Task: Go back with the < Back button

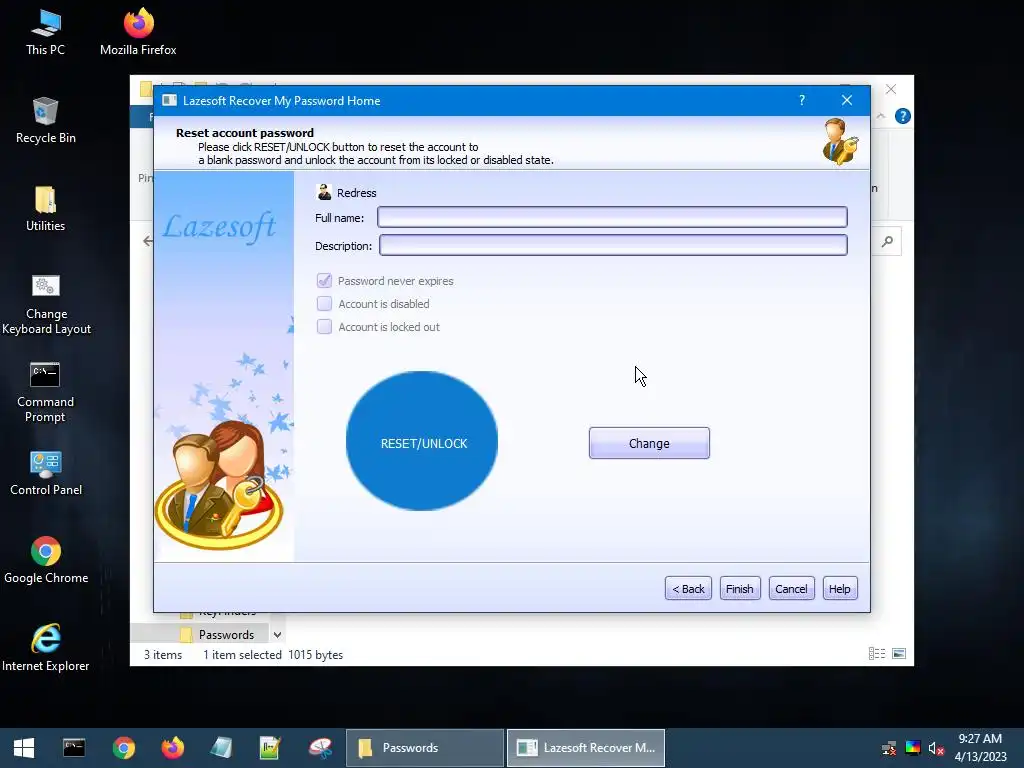Action: [688, 588]
